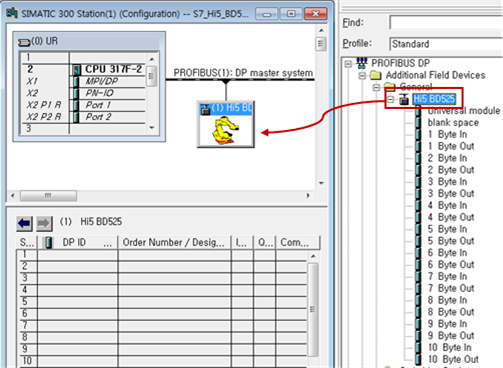Click the slot table vertical scrollbar thumb

313,310
